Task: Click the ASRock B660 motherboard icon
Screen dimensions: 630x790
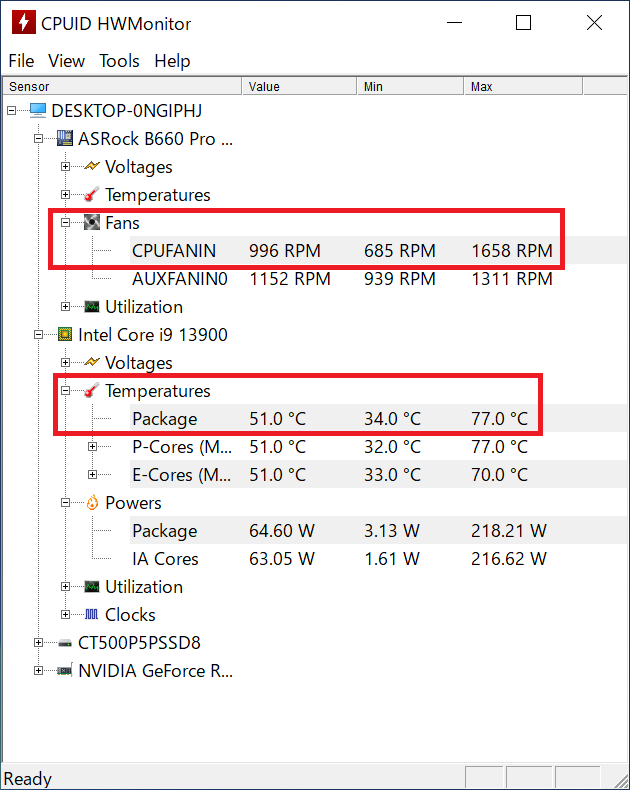Action: click(65, 138)
